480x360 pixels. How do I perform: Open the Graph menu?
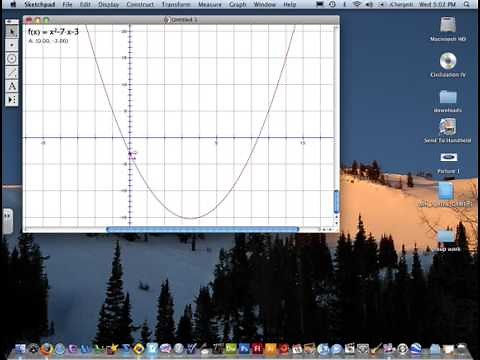pos(238,4)
